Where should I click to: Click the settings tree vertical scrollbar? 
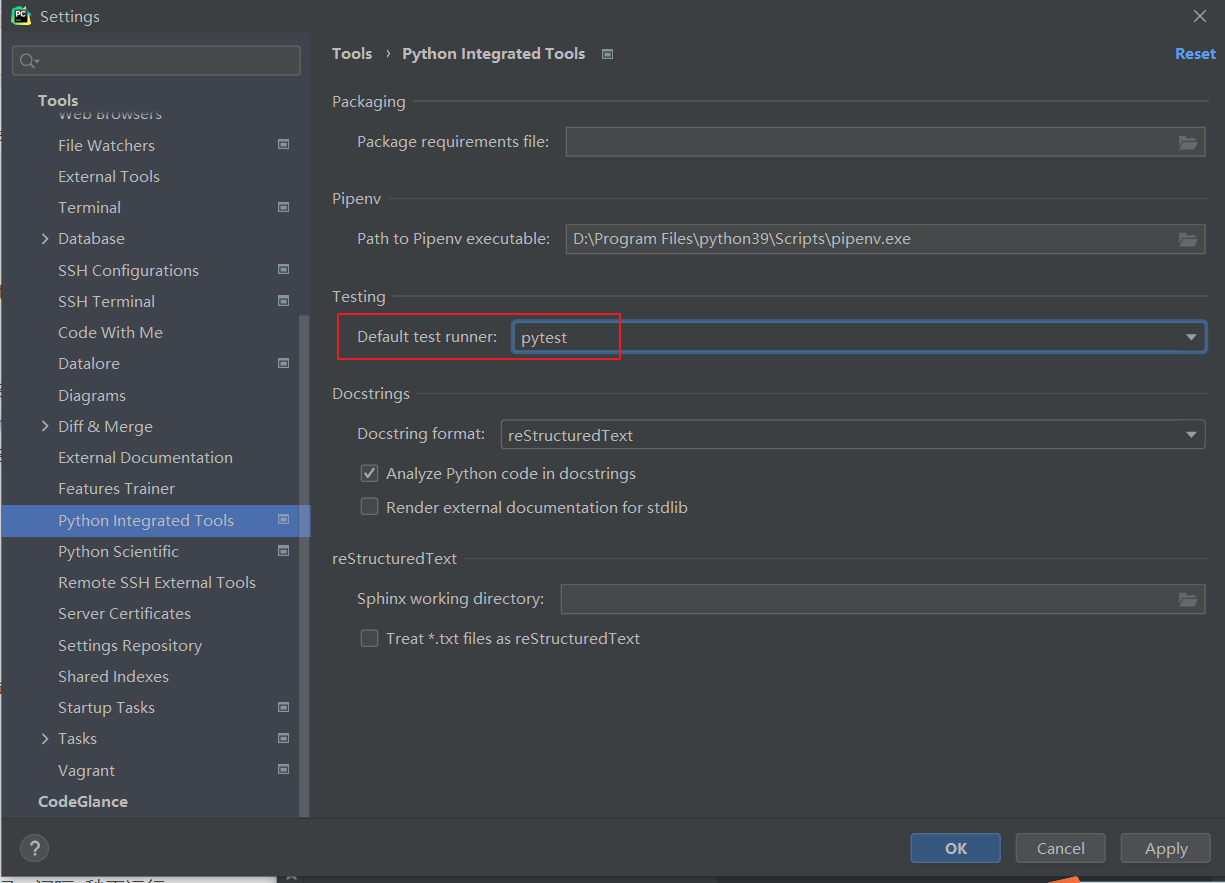tap(304, 565)
